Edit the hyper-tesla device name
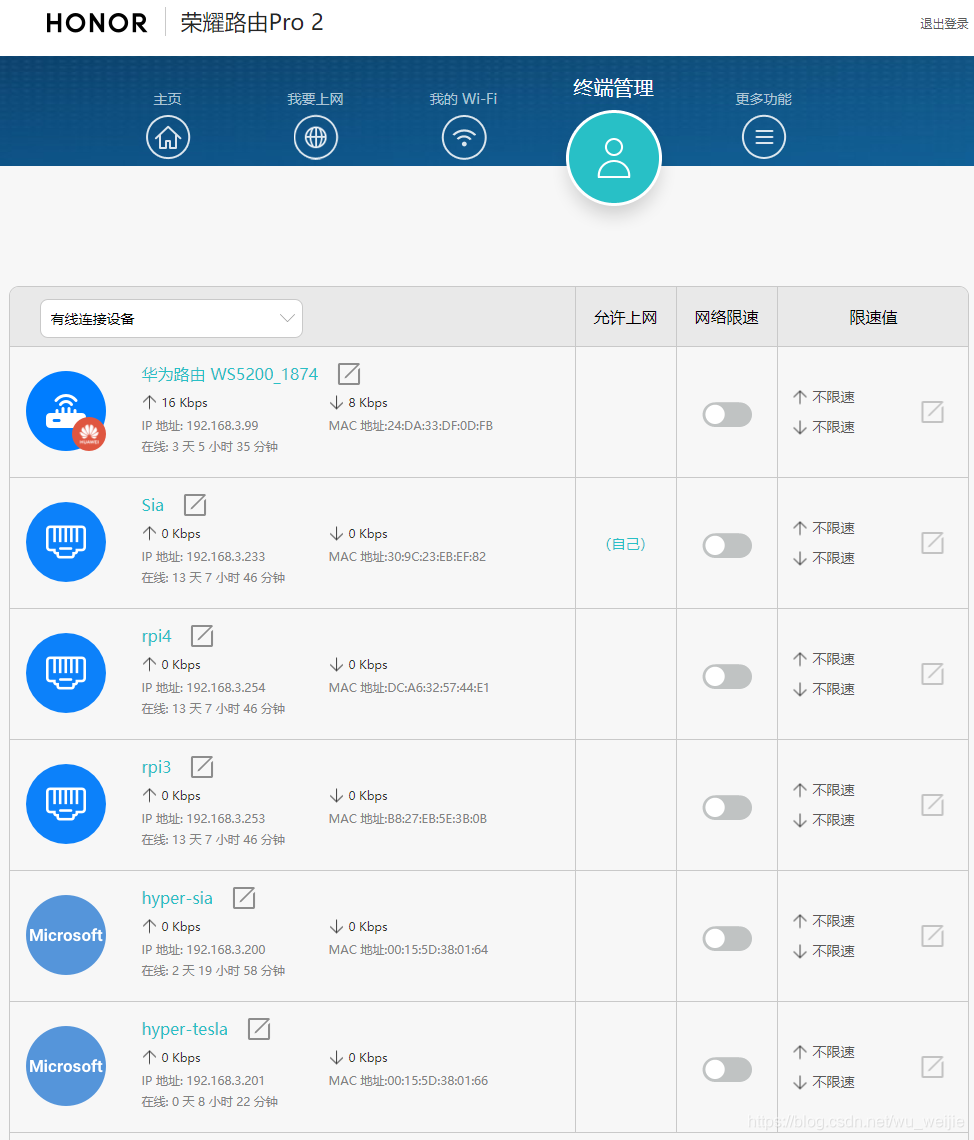This screenshot has height=1140, width=974. (259, 1029)
